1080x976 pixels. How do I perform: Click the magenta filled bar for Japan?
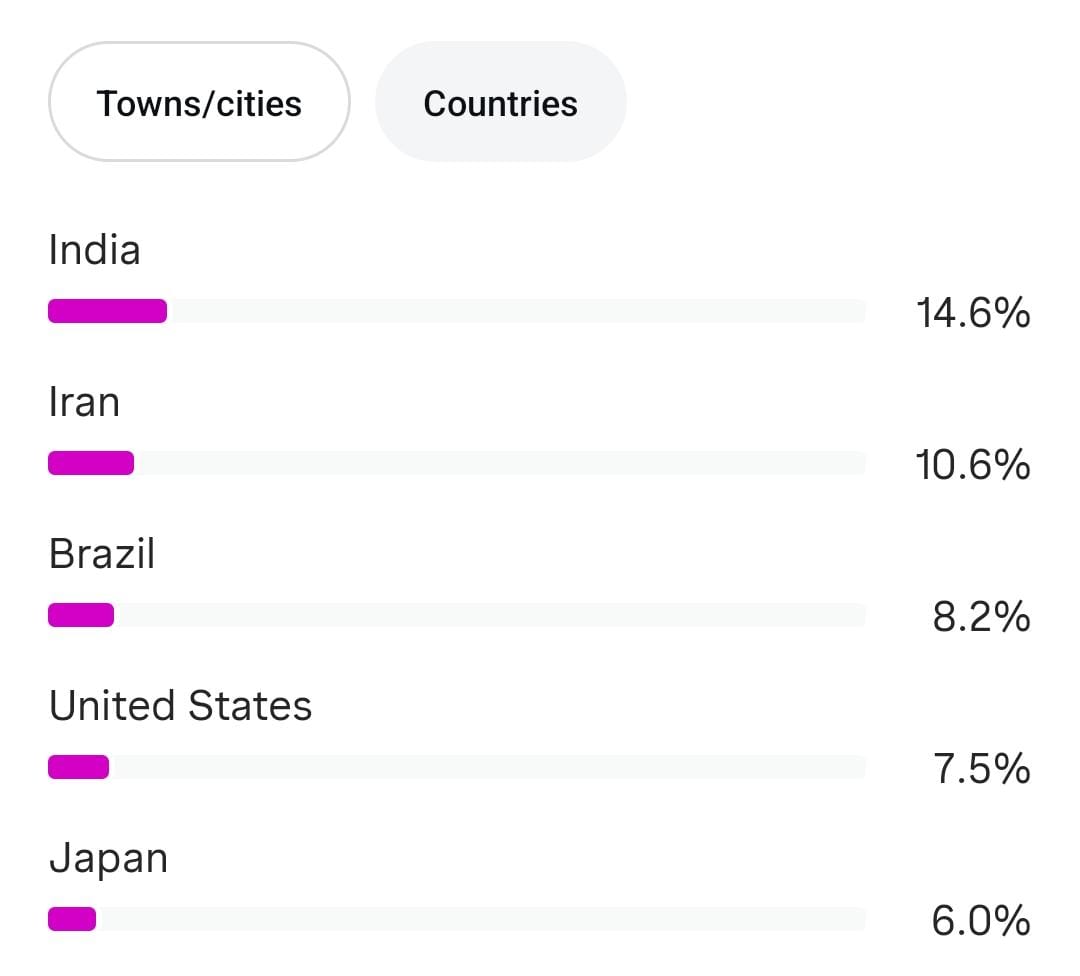point(72,919)
